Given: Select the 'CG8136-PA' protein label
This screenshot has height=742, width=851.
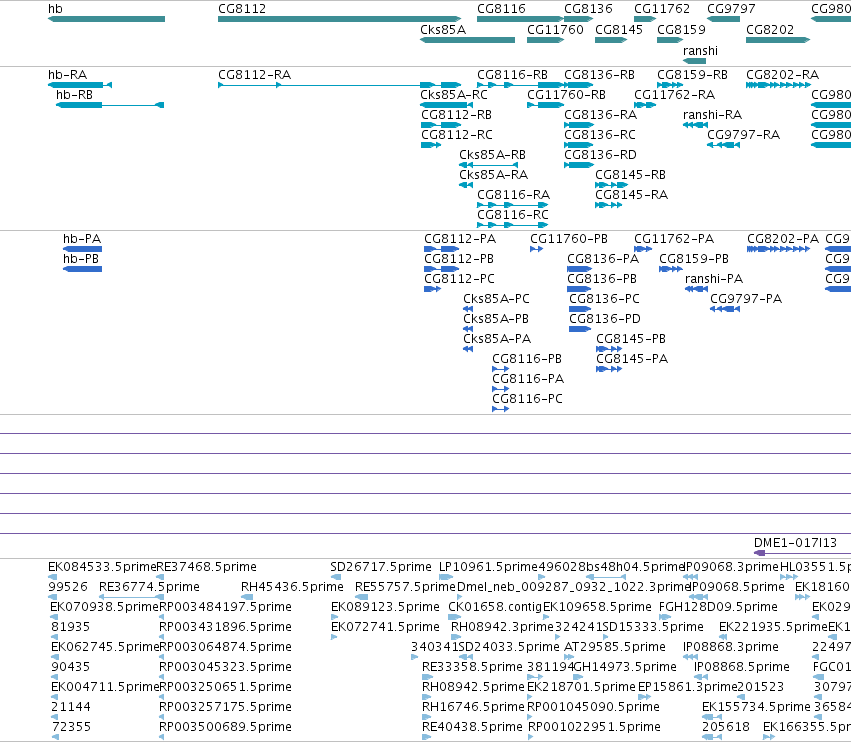Looking at the screenshot, I should coord(603,259).
